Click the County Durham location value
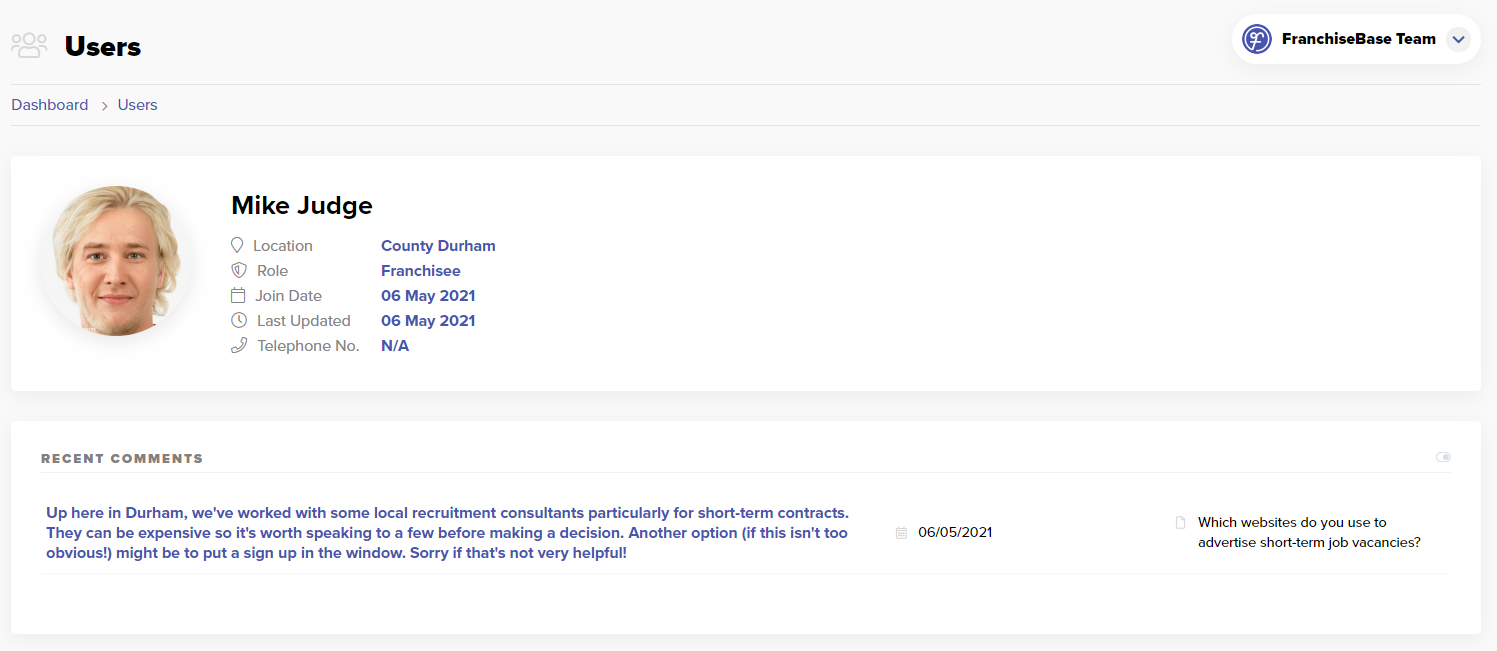The height and width of the screenshot is (651, 1497). [438, 246]
